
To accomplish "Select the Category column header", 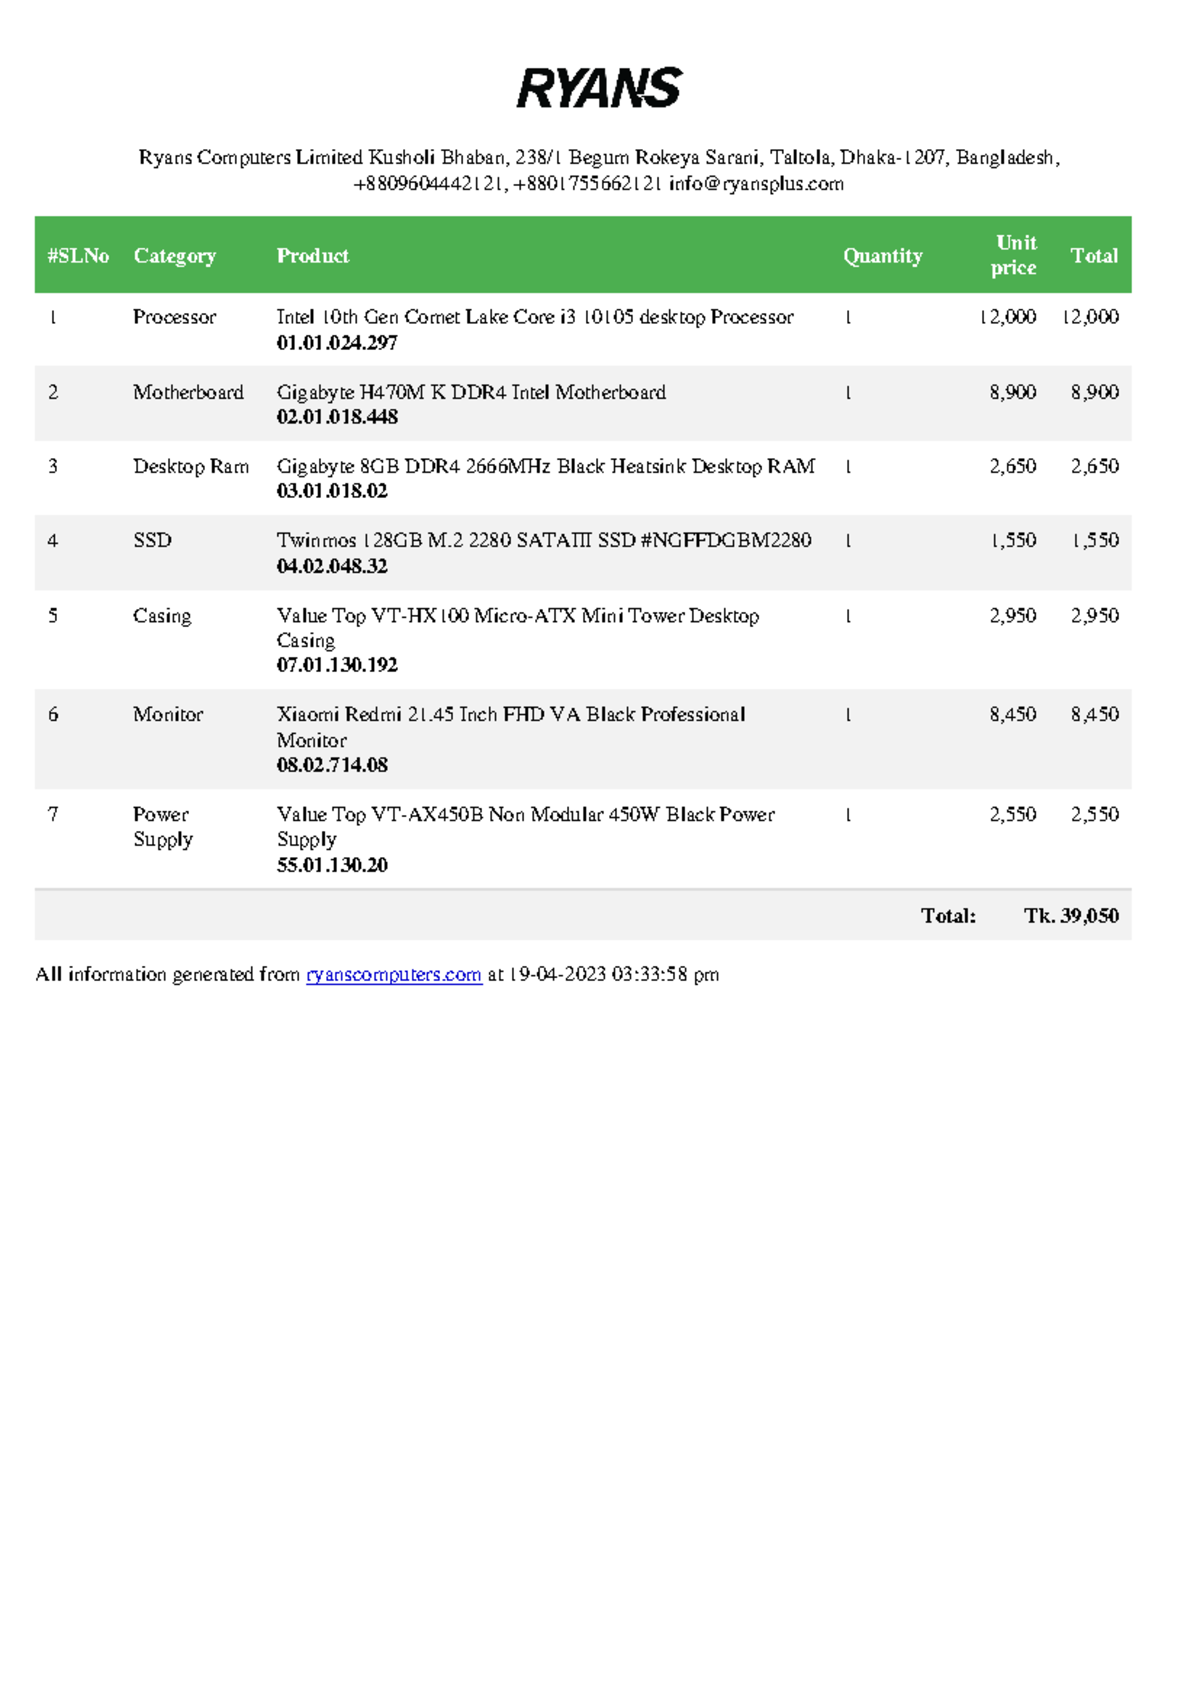I will [174, 256].
